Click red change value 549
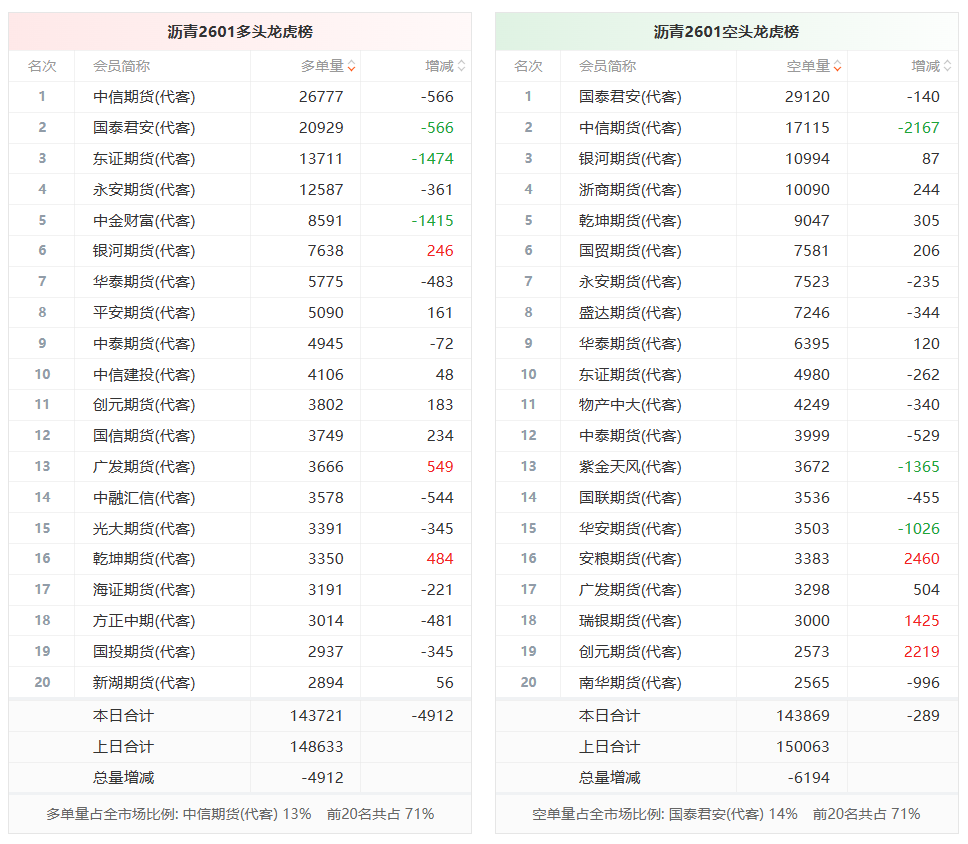 point(440,466)
